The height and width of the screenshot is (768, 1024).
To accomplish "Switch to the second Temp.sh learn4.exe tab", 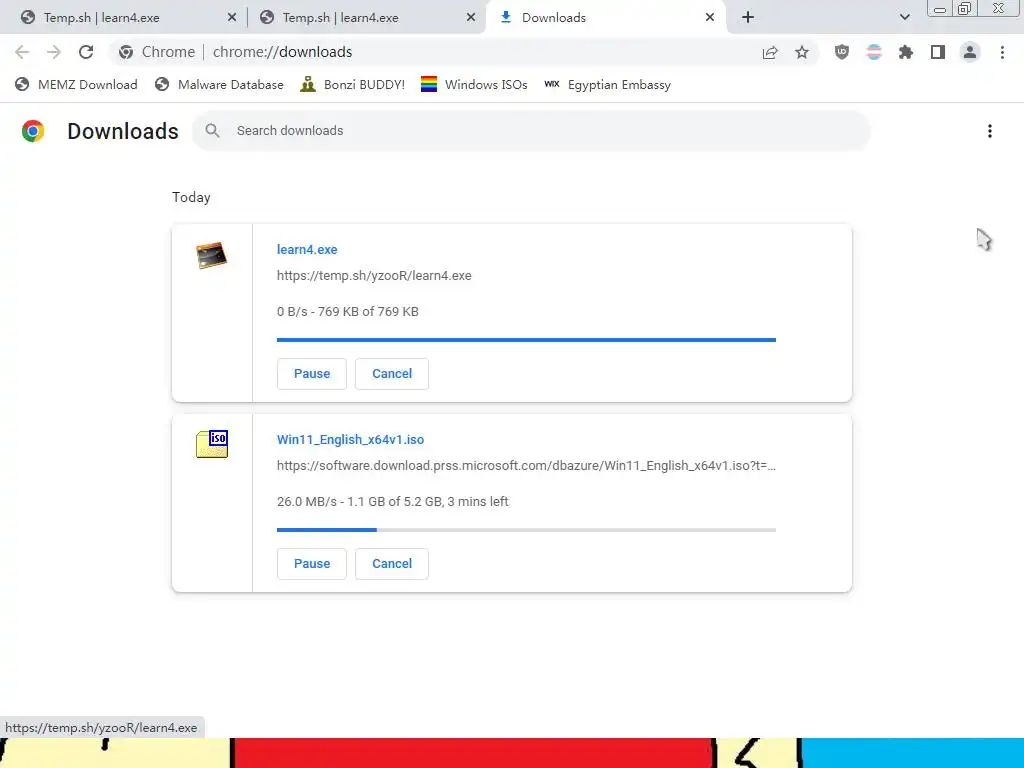I will pyautogui.click(x=366, y=18).
